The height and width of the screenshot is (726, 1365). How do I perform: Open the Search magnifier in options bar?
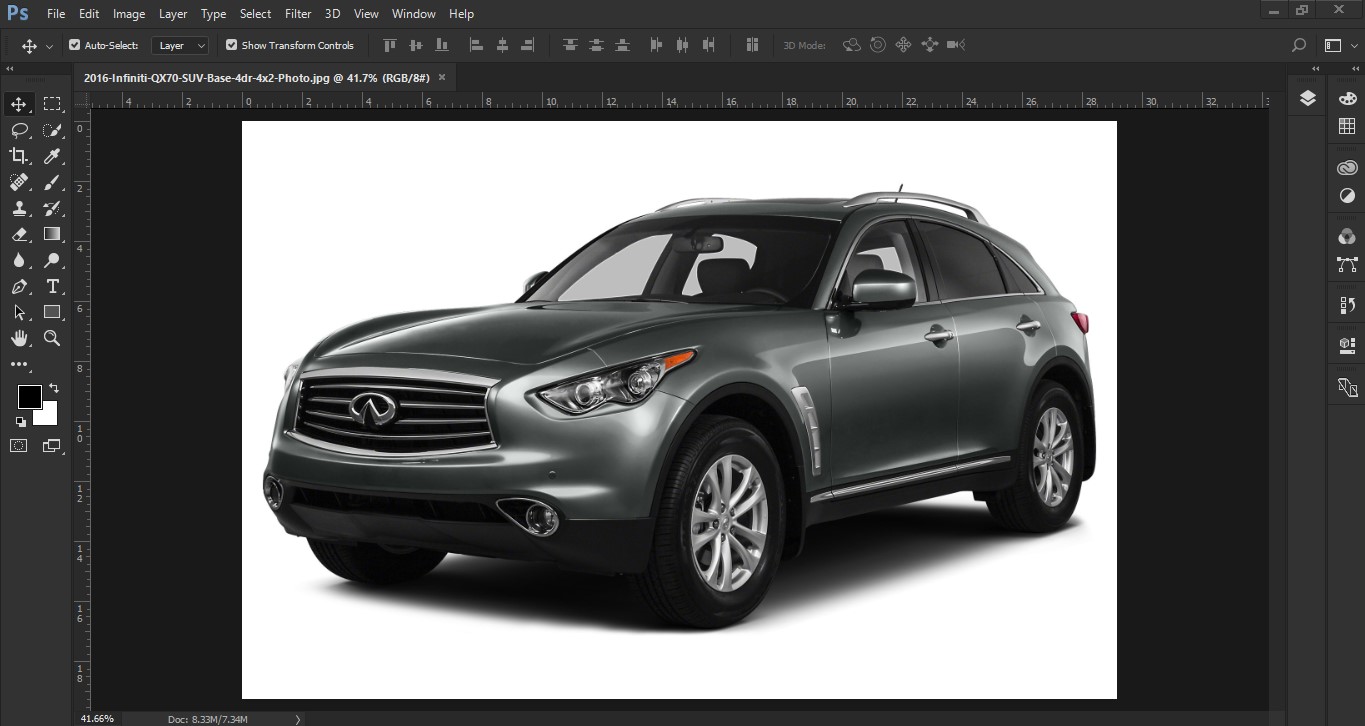(x=1299, y=45)
